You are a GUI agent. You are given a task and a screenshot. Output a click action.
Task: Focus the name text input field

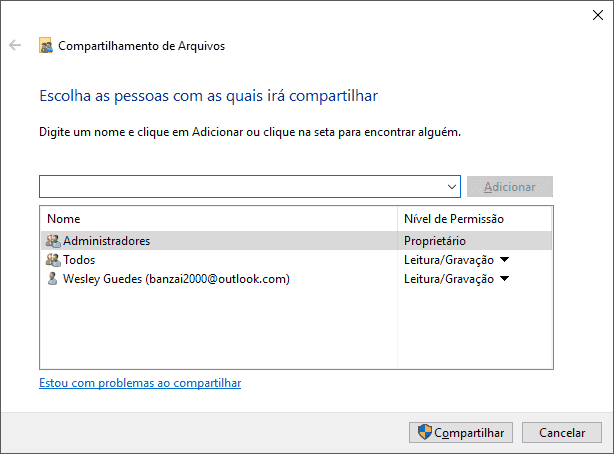242,187
